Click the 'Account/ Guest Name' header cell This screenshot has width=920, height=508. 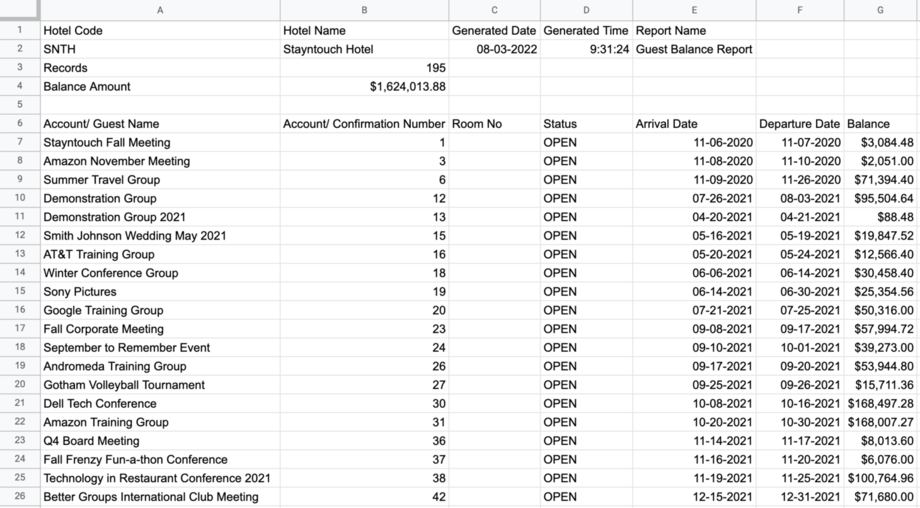(x=160, y=124)
